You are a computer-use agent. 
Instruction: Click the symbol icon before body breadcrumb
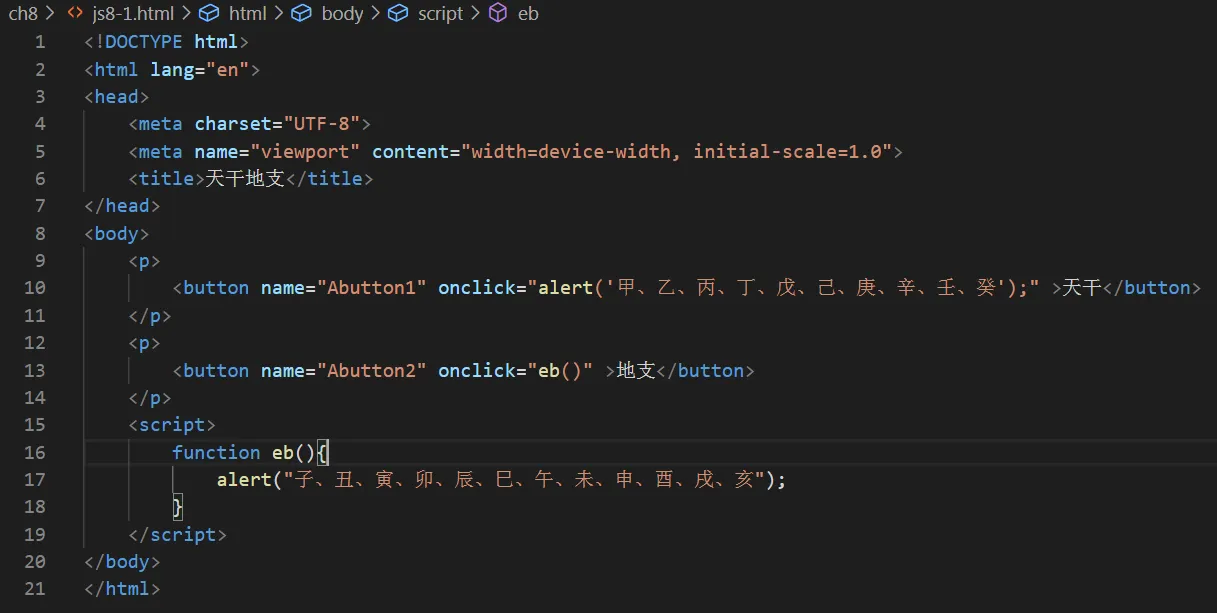pyautogui.click(x=302, y=14)
